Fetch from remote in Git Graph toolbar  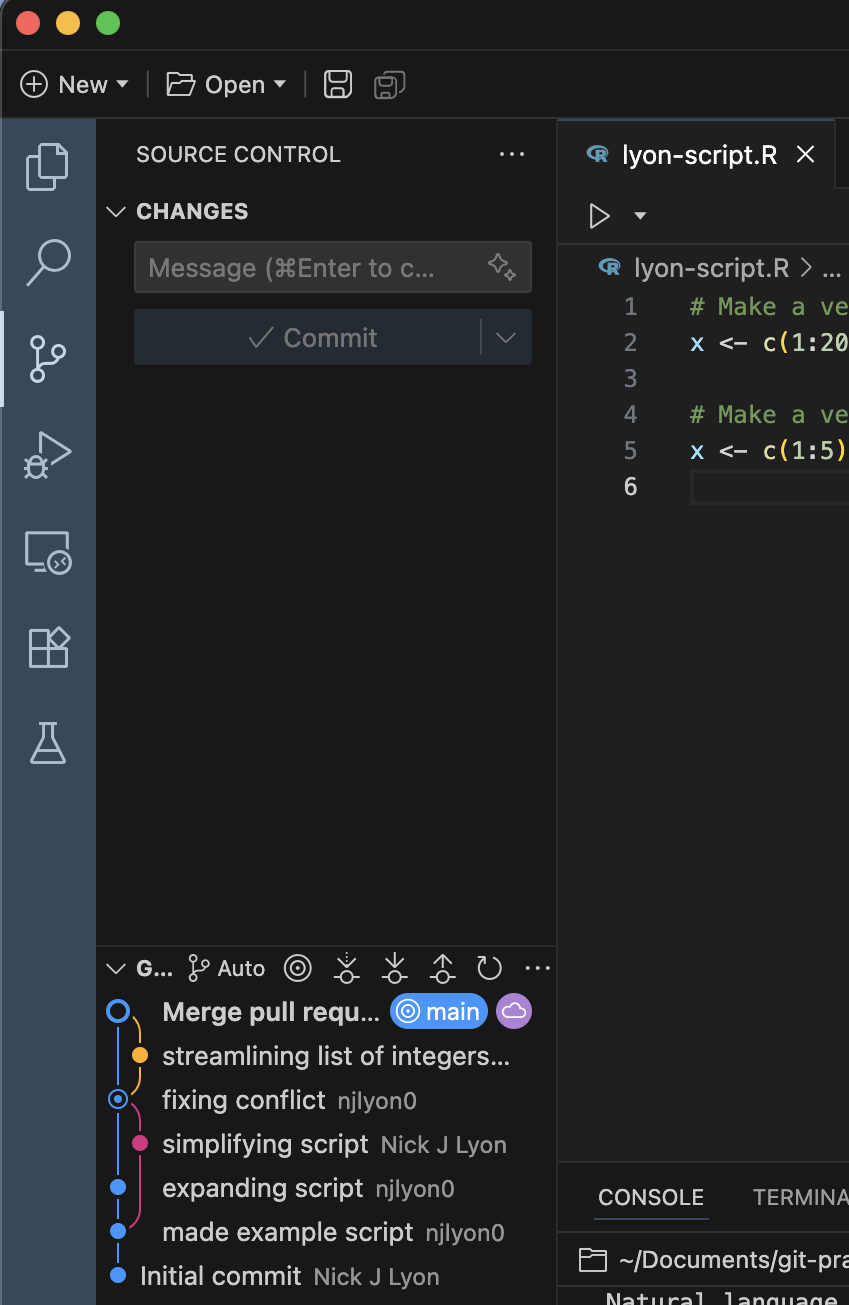[x=346, y=968]
